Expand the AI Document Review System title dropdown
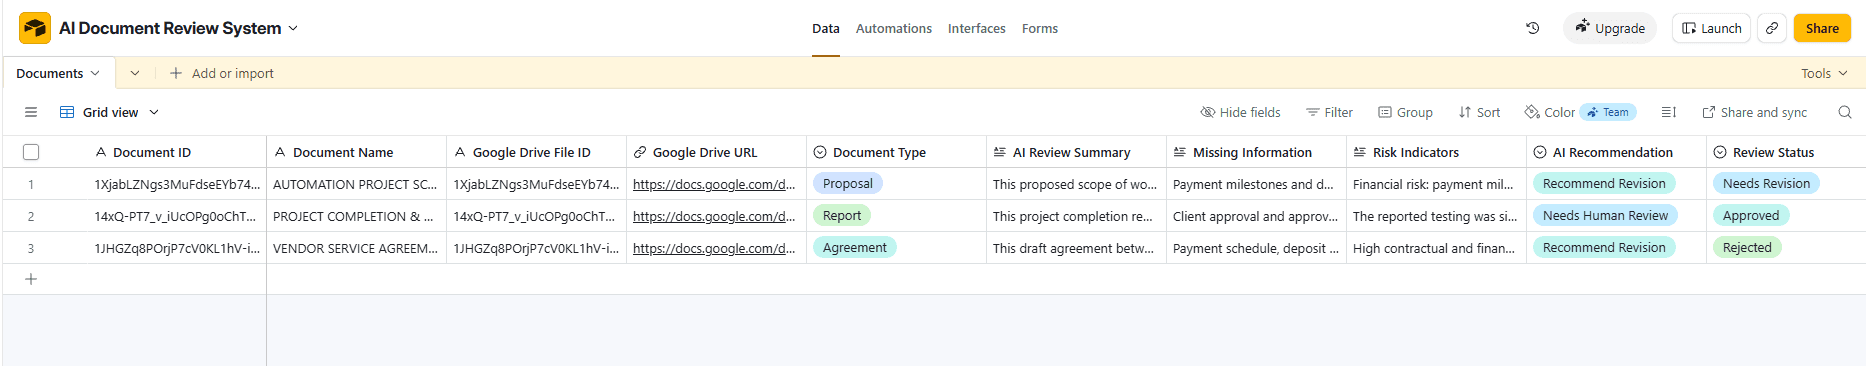 click(x=293, y=28)
